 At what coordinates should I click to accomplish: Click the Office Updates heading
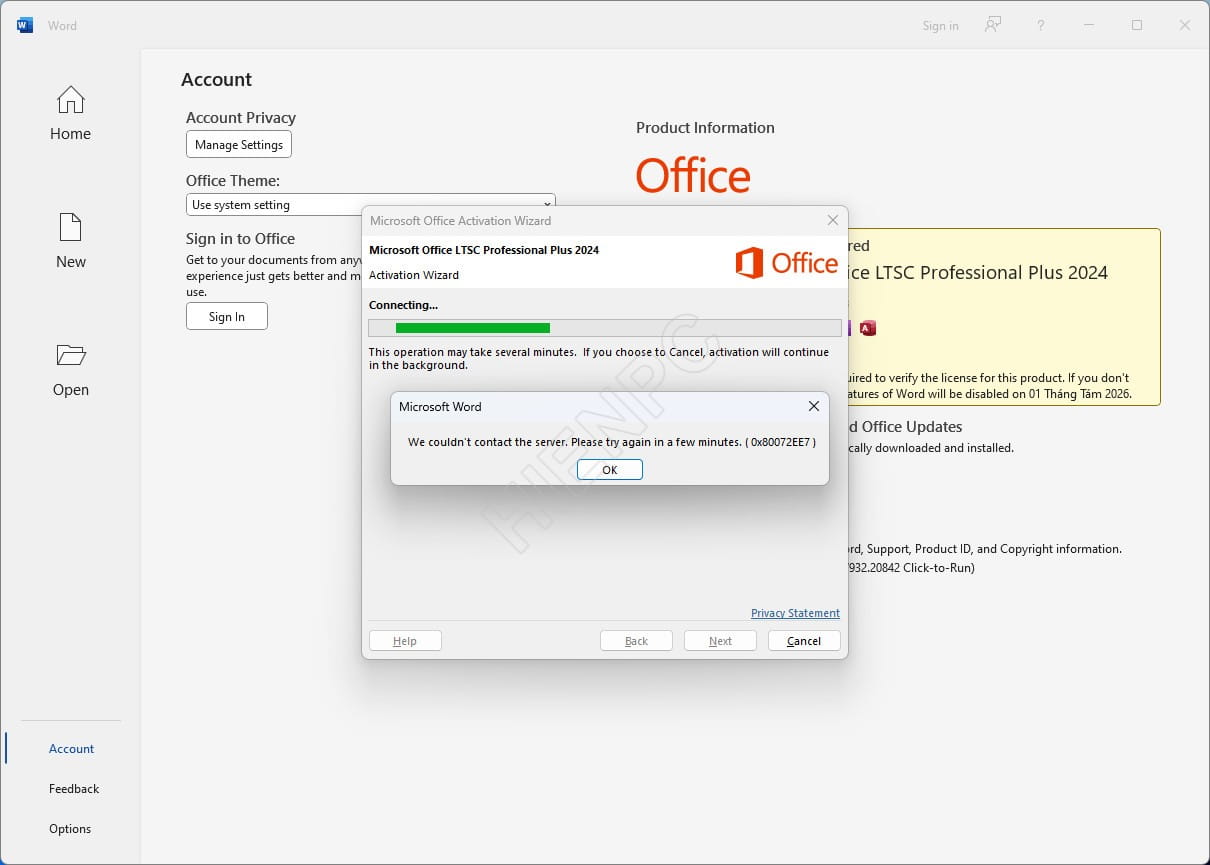905,426
